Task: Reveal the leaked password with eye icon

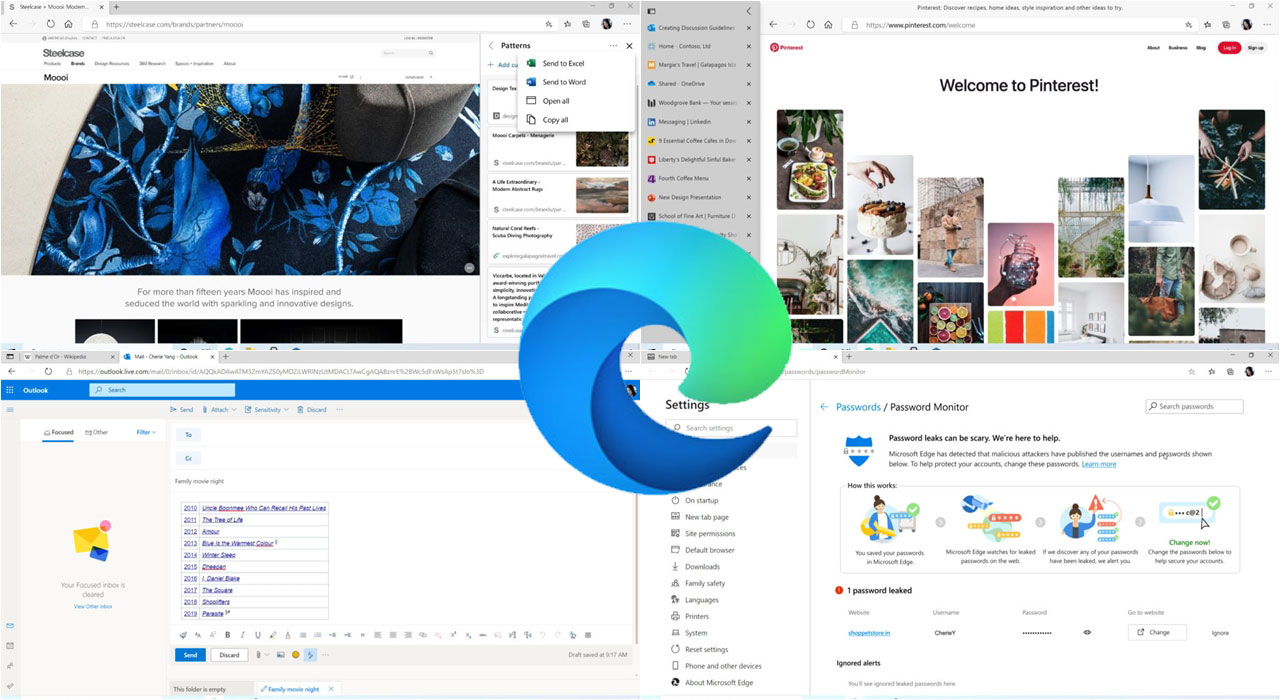Action: click(1087, 632)
